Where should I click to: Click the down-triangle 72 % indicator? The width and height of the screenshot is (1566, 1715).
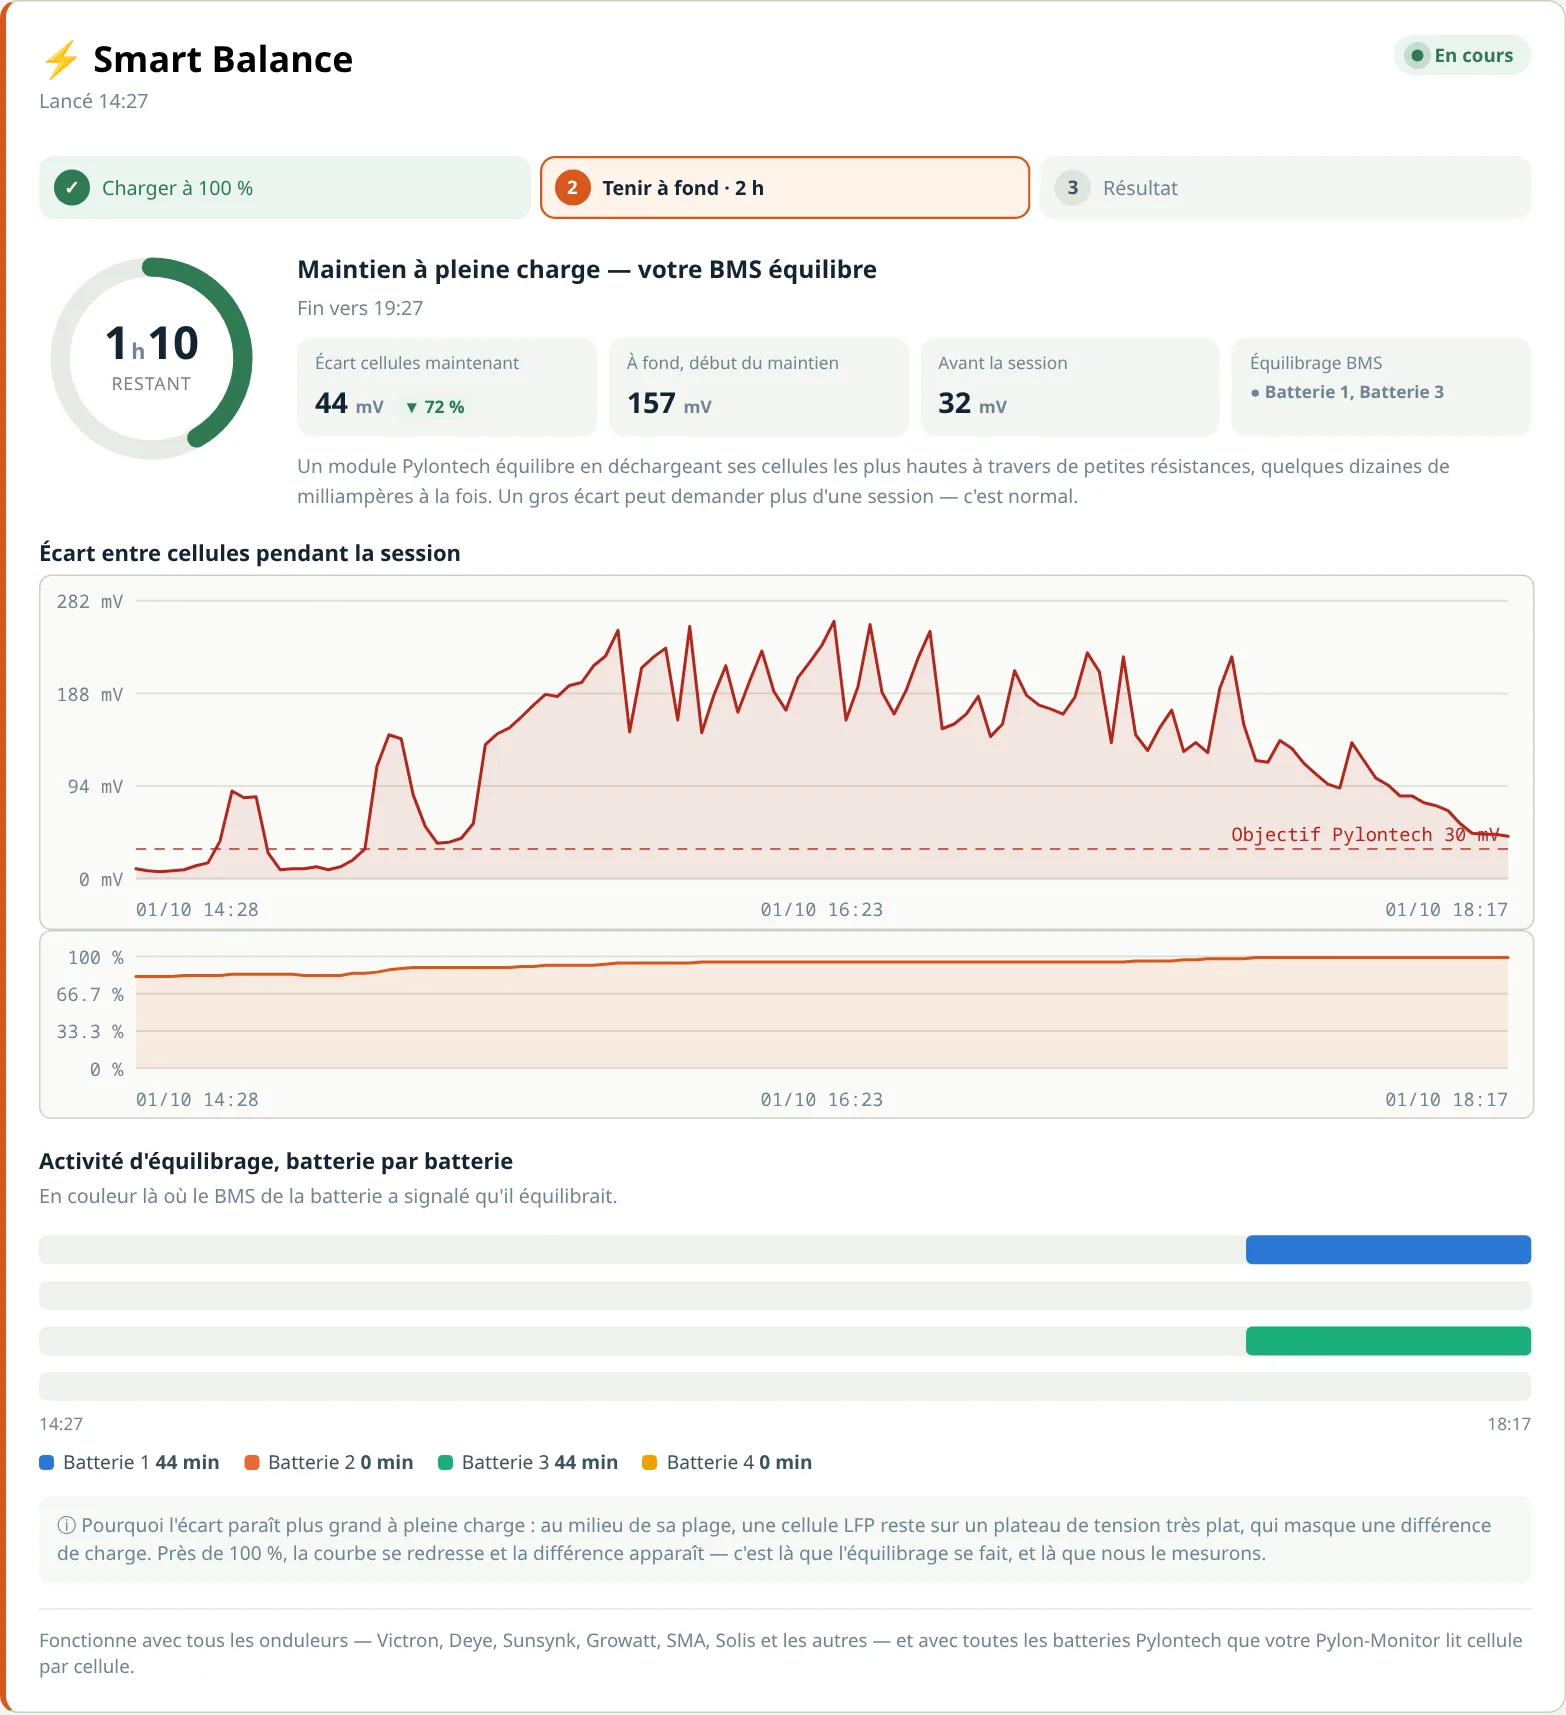coord(435,407)
